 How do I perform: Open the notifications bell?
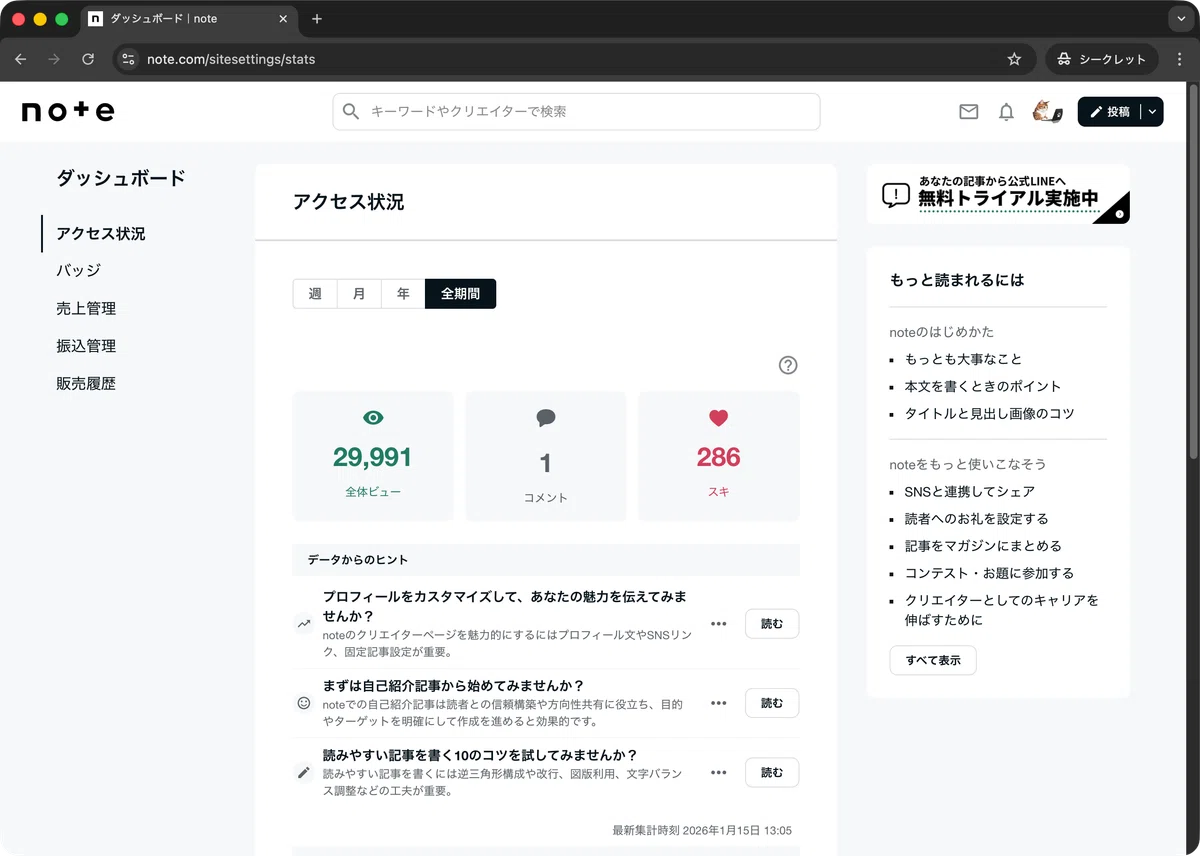point(1006,112)
